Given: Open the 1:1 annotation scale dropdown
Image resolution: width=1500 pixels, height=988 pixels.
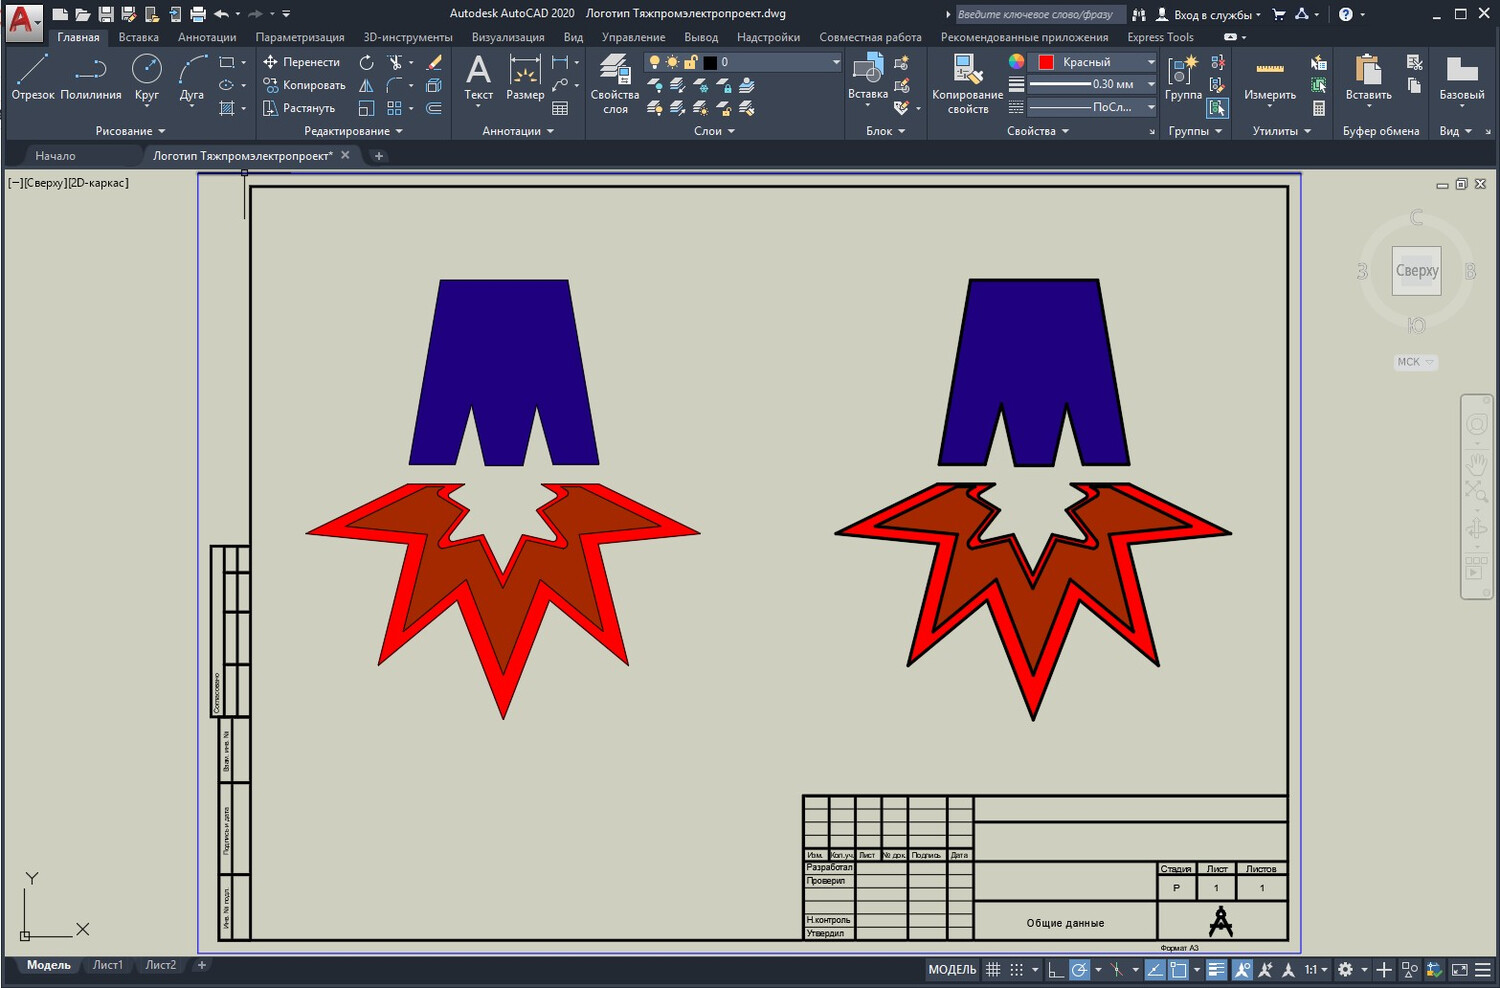Looking at the screenshot, I should (x=1315, y=969).
